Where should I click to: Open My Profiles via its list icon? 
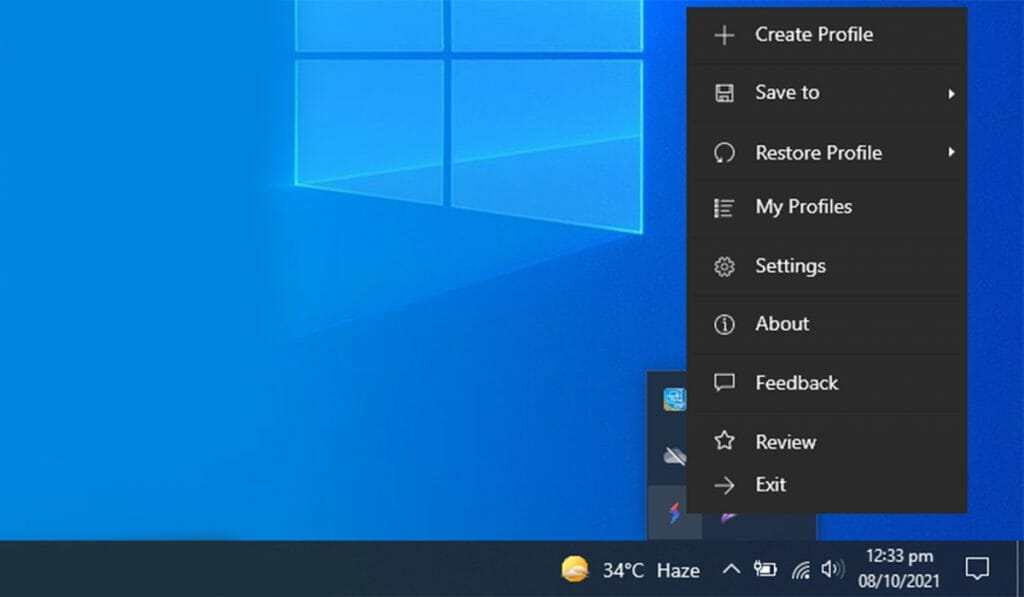point(724,208)
